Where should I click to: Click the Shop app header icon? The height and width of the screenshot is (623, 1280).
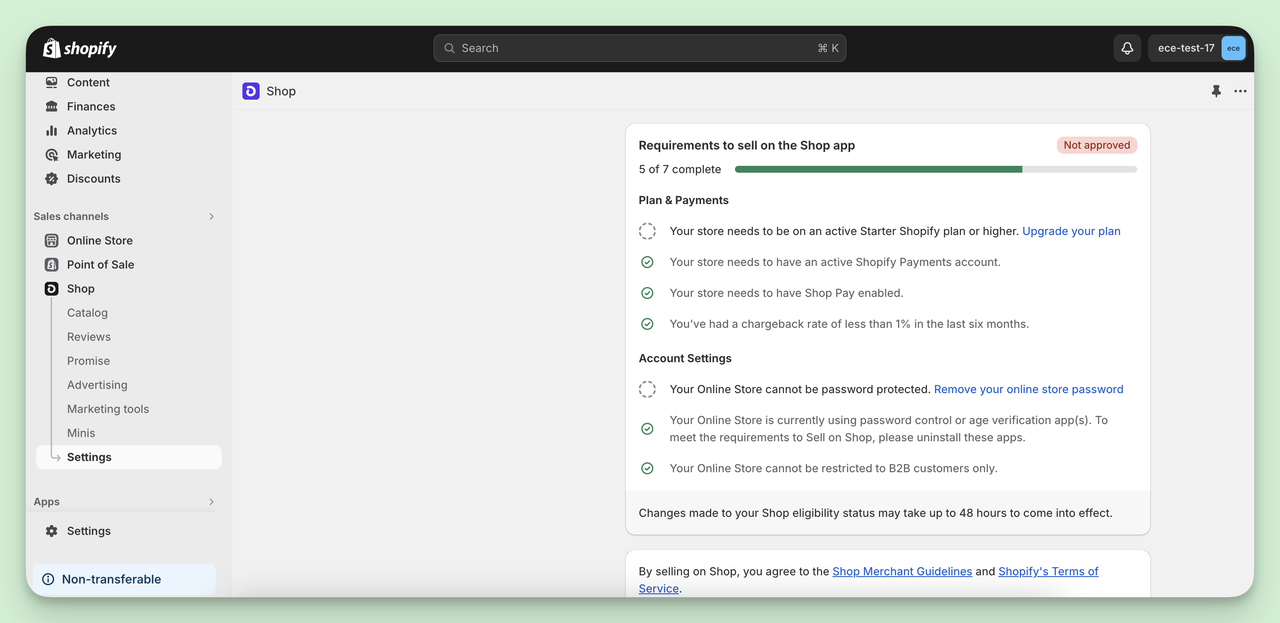point(251,91)
